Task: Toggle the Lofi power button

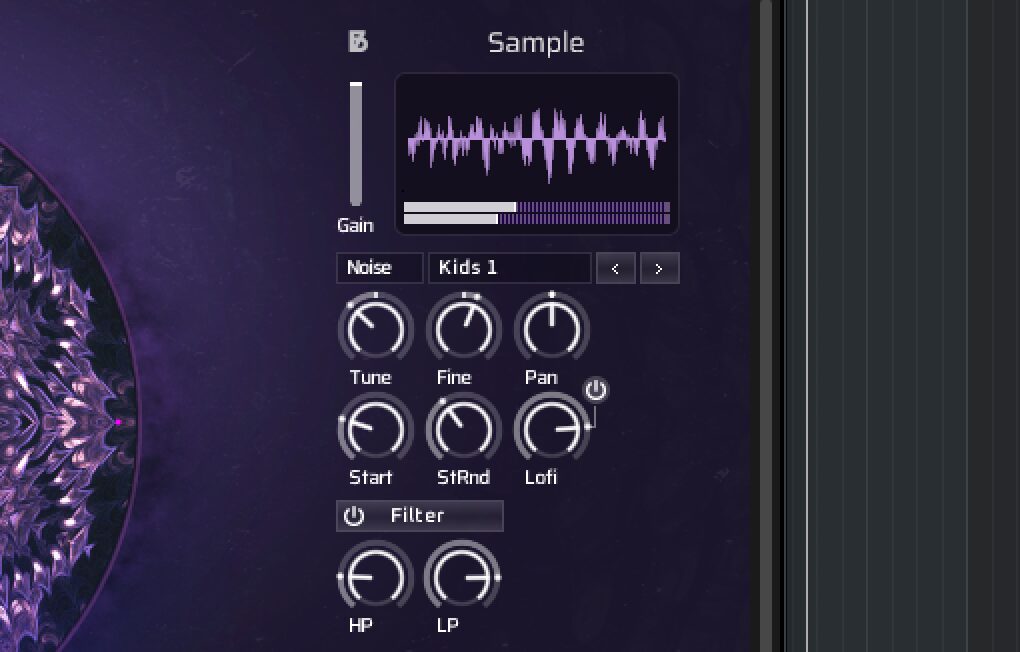Action: coord(596,390)
